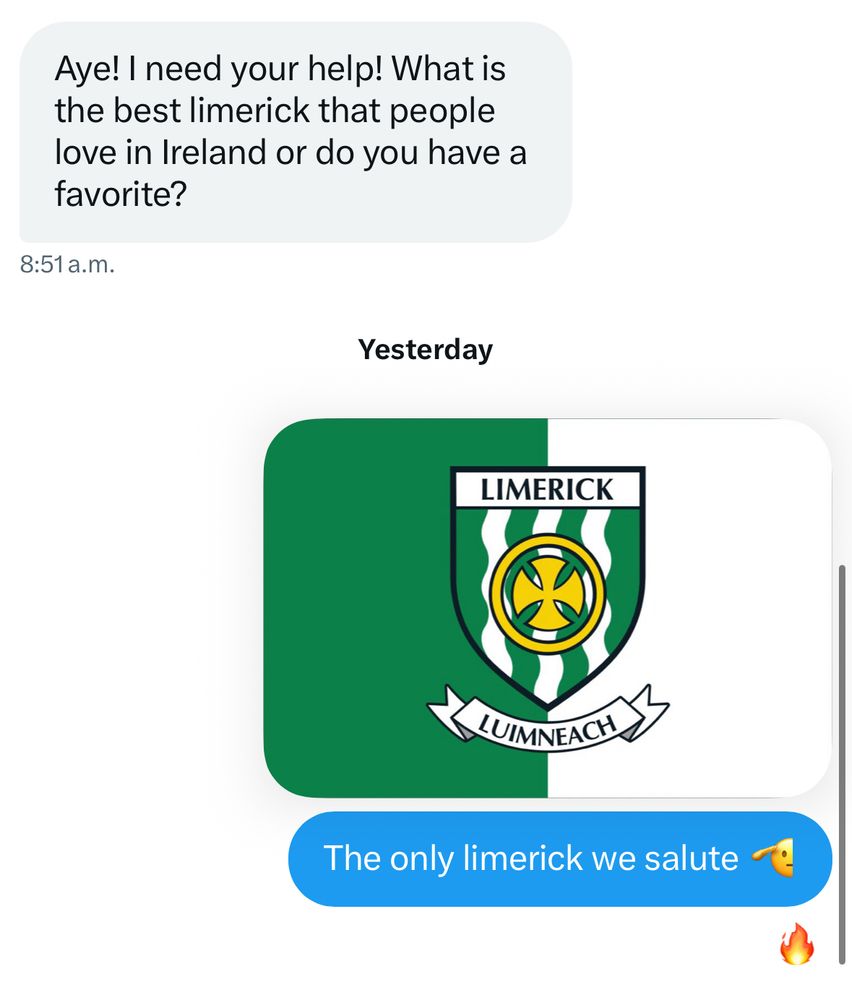Image resolution: width=852 pixels, height=1000 pixels.
Task: Click the "Yesterday" date separator
Action: point(425,350)
